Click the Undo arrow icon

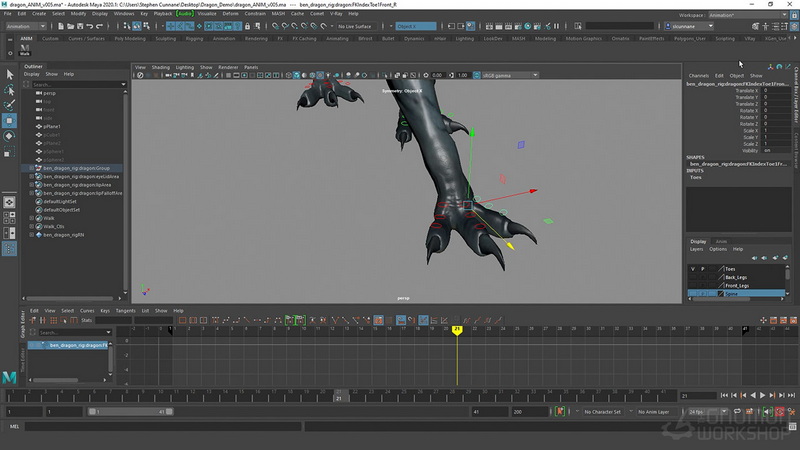pos(90,26)
